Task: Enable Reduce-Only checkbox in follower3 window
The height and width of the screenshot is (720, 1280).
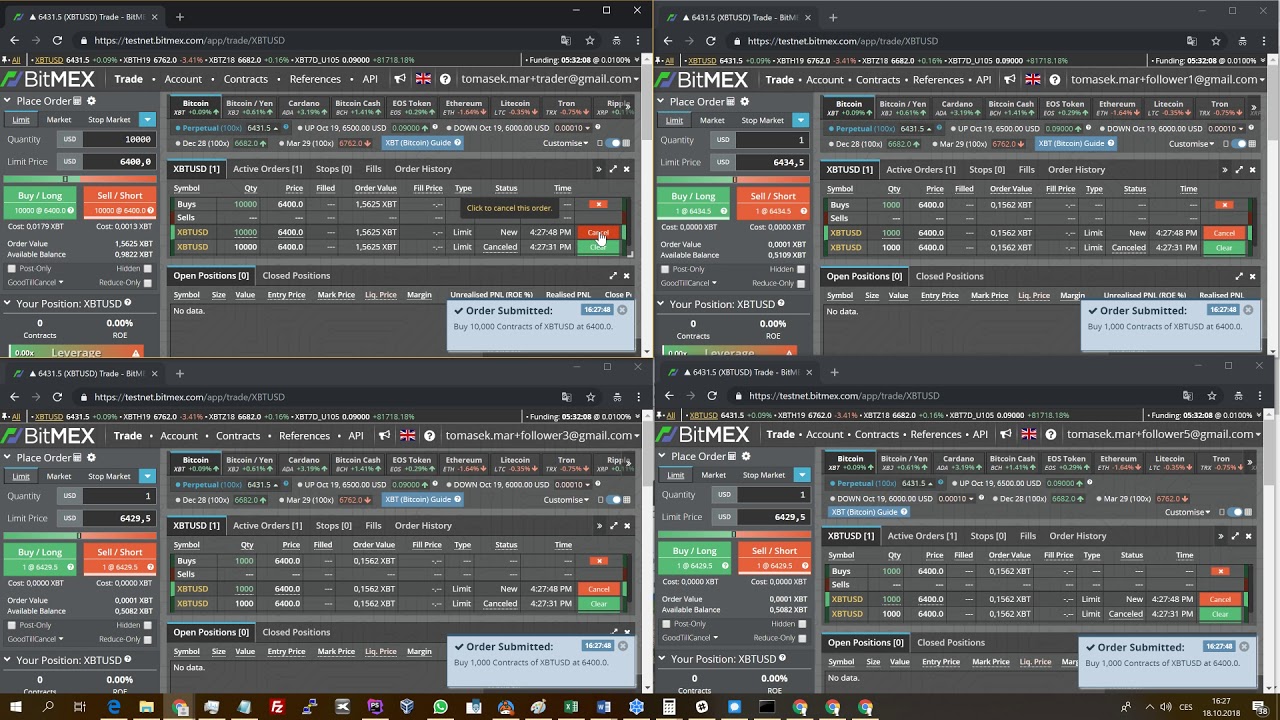Action: (147, 639)
